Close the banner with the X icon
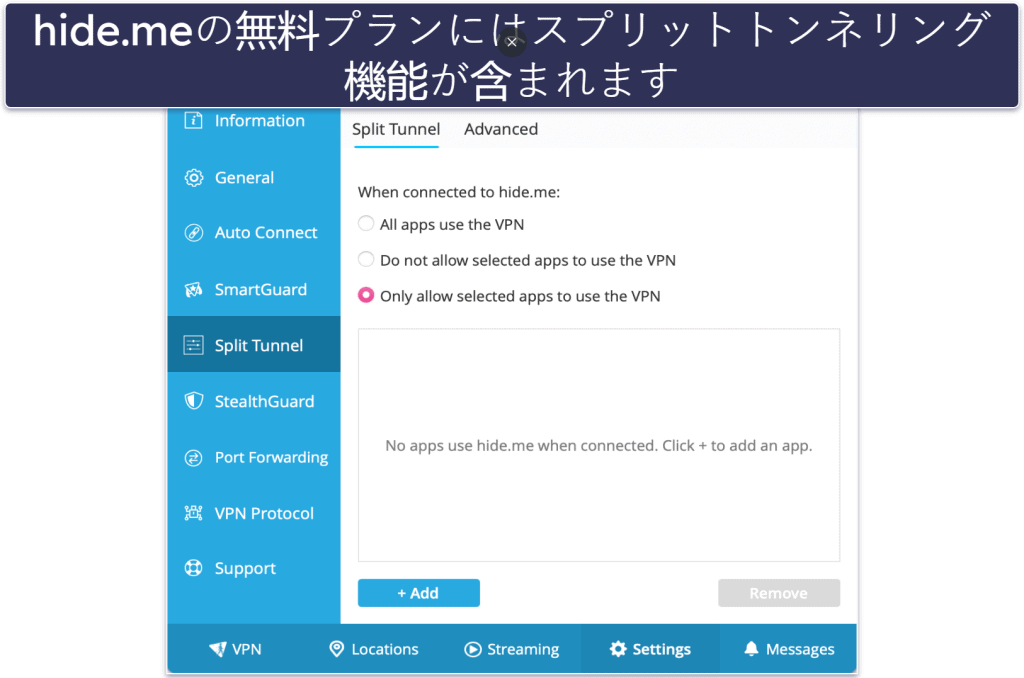The height and width of the screenshot is (678, 1024). coord(512,42)
